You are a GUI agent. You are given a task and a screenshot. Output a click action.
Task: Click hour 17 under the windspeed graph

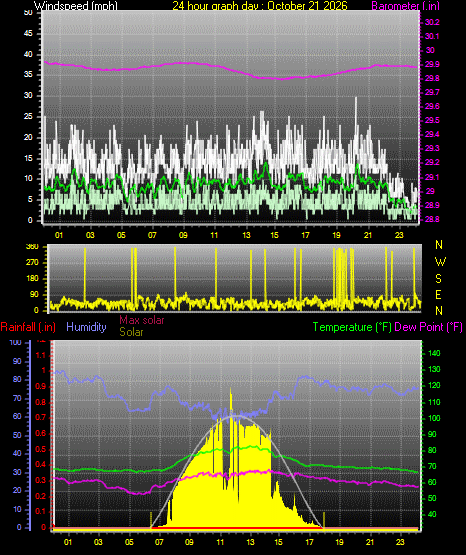coord(305,235)
